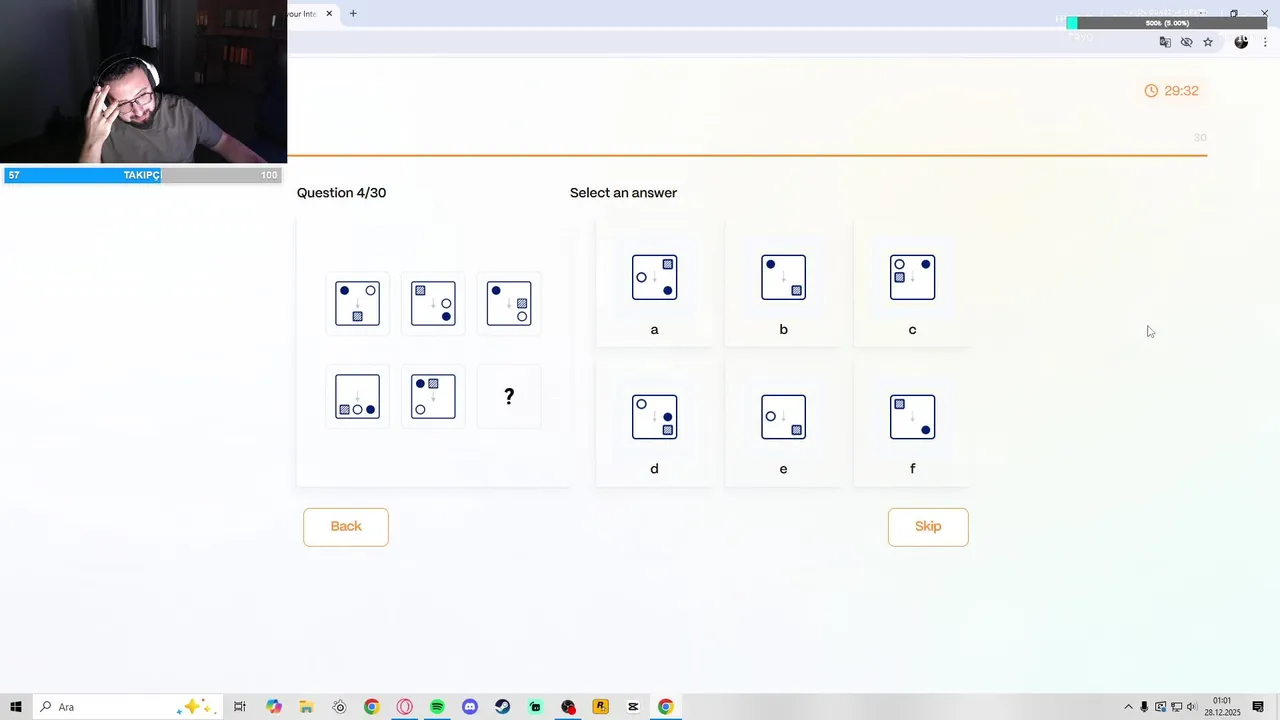
Task: Show hidden system tray icons
Action: click(x=1129, y=707)
